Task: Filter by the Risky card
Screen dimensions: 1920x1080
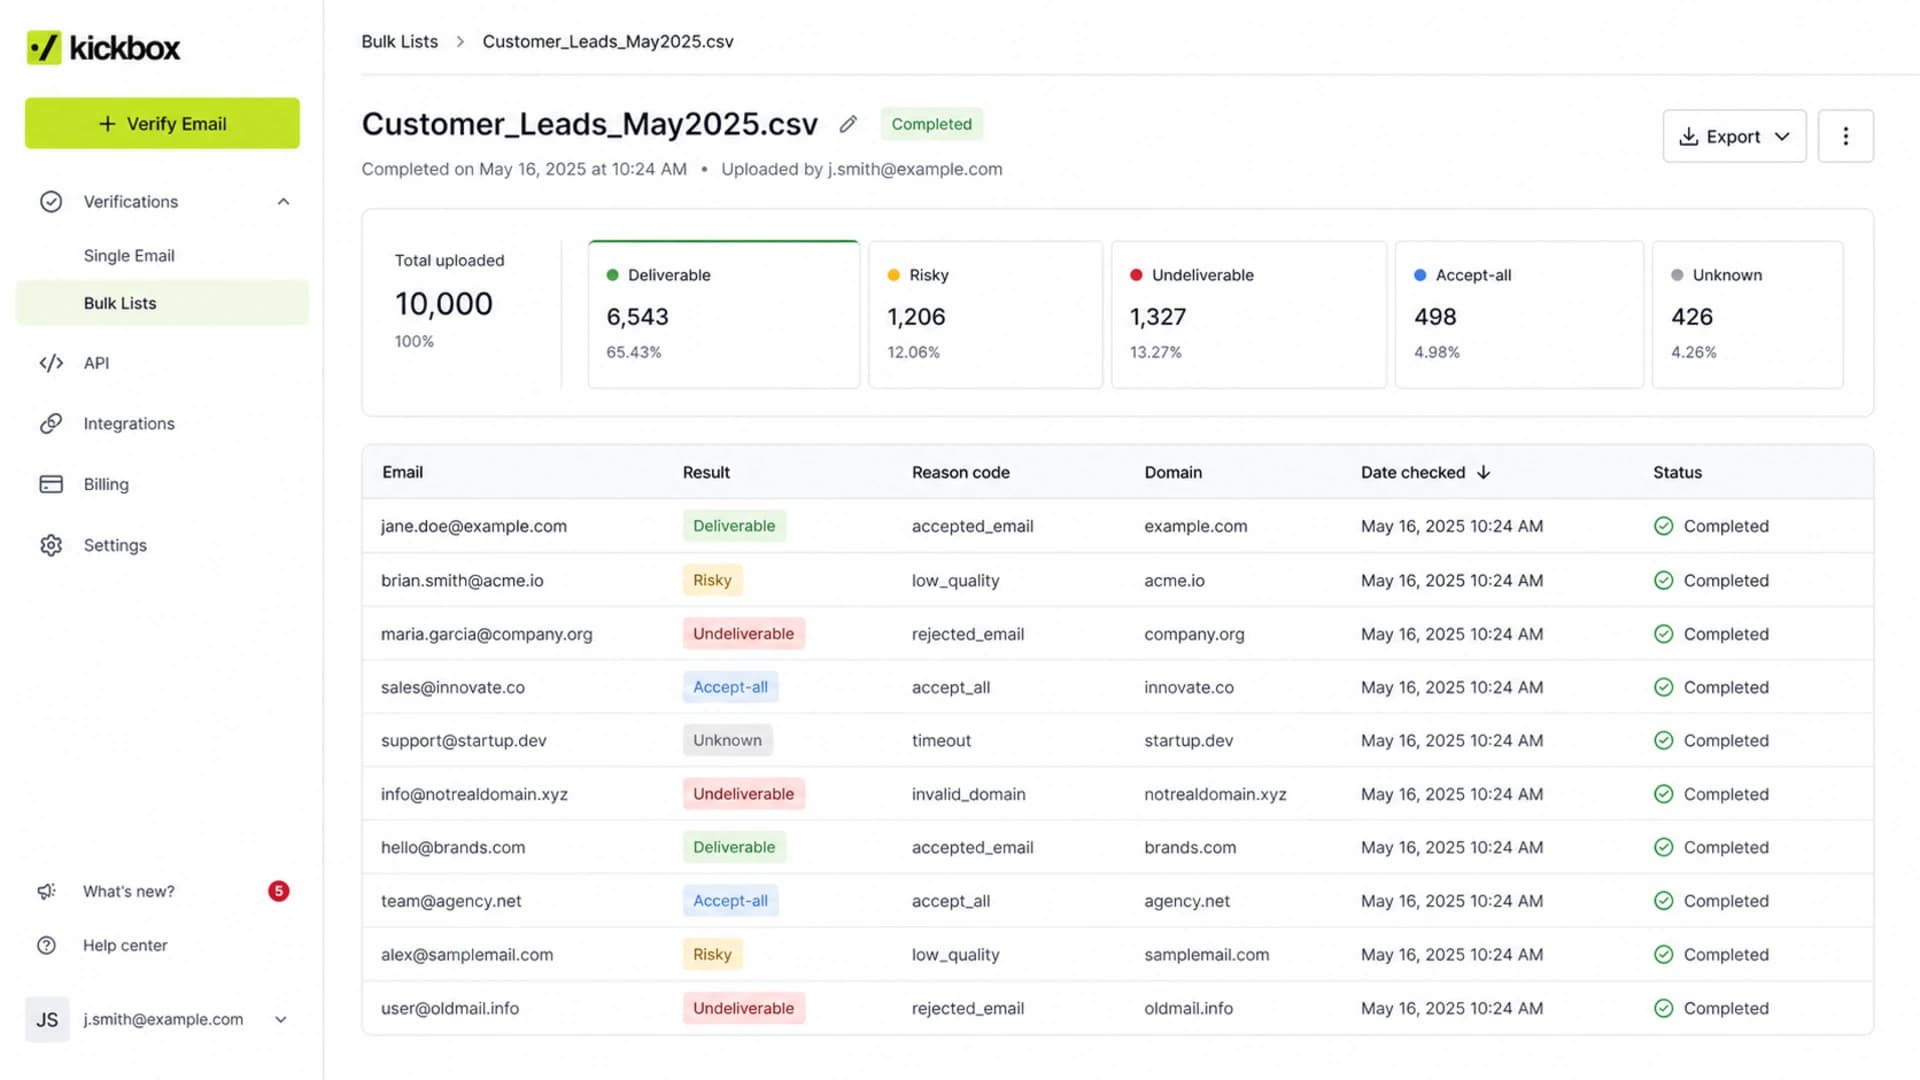Action: coord(985,314)
